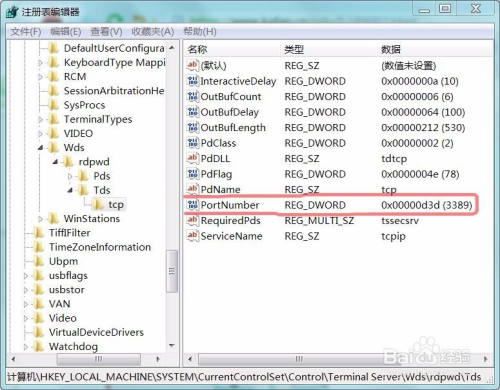500x390 pixels.
Task: Select the Wds folder icon
Action: click(x=53, y=147)
